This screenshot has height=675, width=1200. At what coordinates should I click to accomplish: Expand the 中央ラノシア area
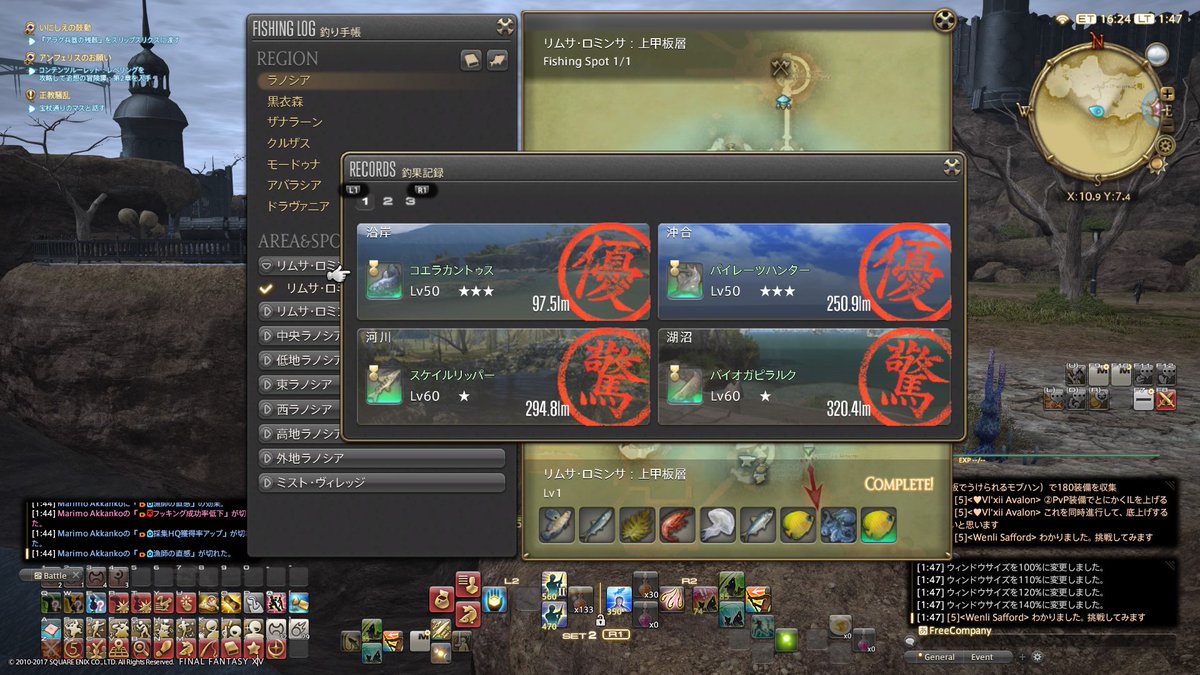pos(300,335)
